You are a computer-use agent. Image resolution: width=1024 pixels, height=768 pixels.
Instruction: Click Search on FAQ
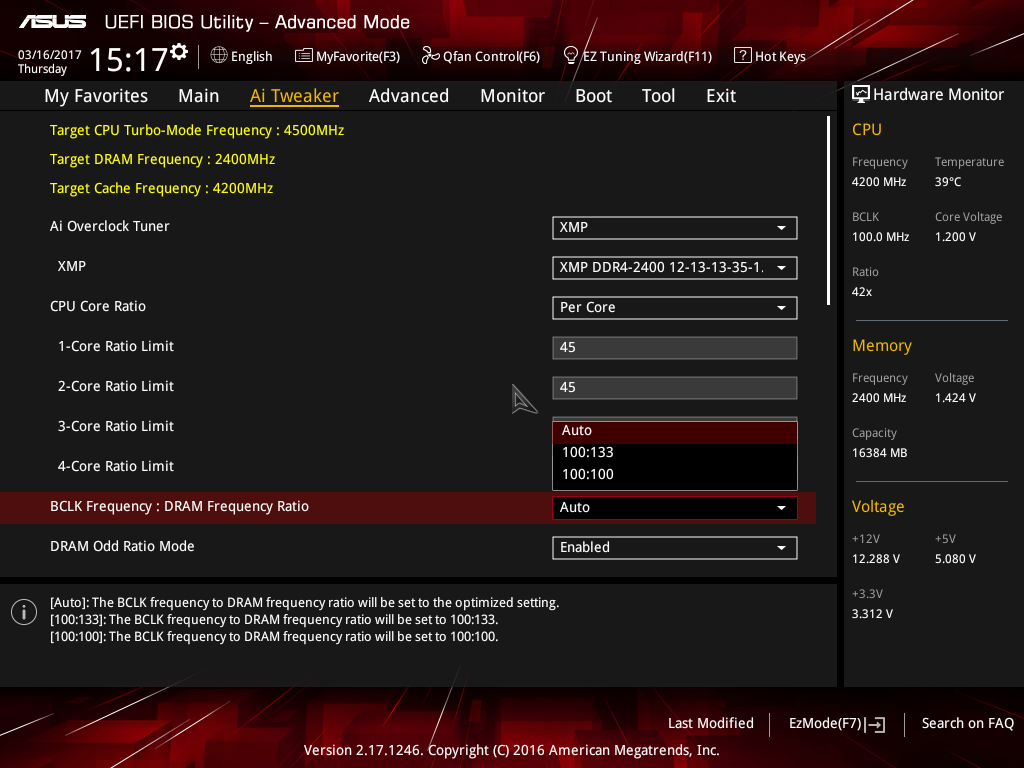pos(968,724)
